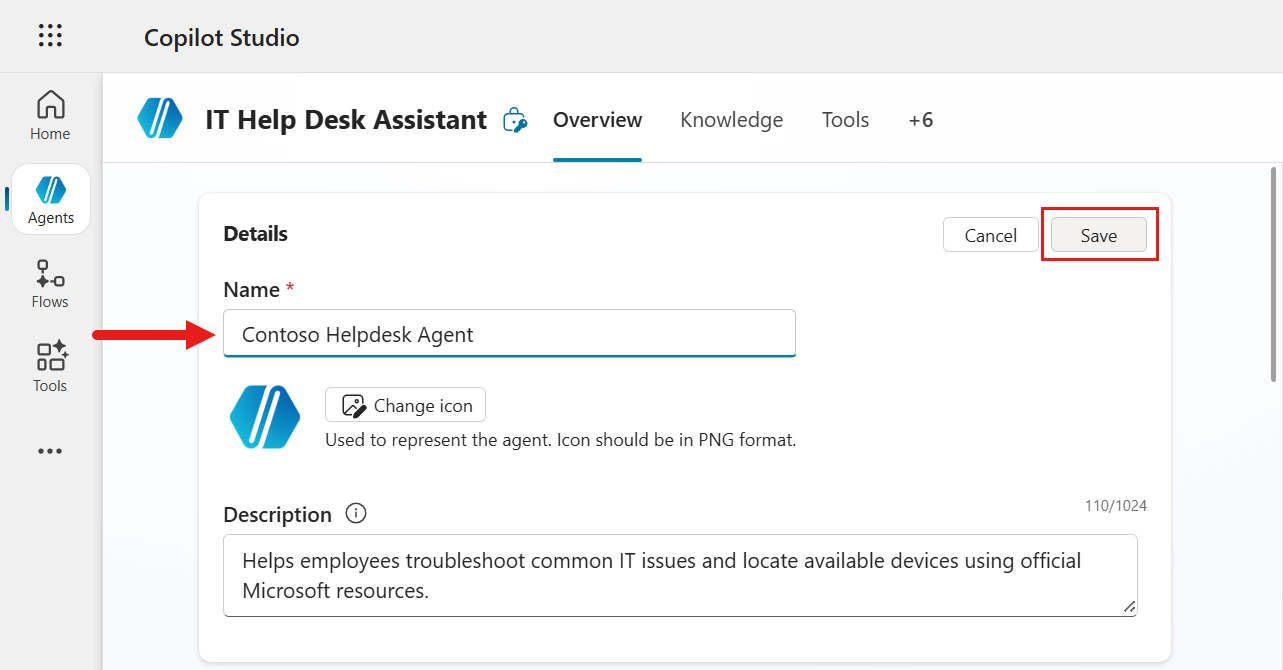Open Tools in the left sidebar
This screenshot has height=670, width=1283.
point(50,367)
